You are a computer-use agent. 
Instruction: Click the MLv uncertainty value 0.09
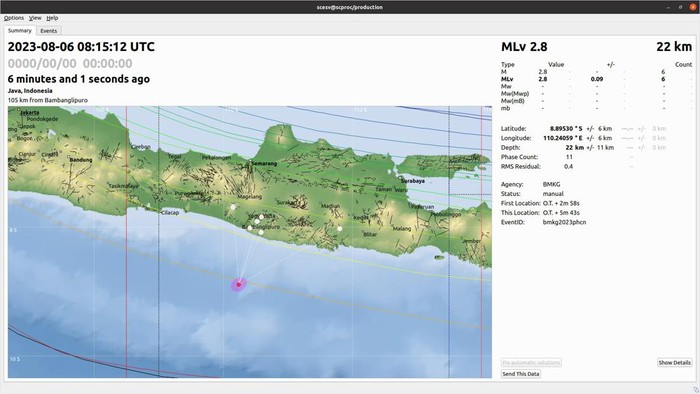[x=597, y=79]
